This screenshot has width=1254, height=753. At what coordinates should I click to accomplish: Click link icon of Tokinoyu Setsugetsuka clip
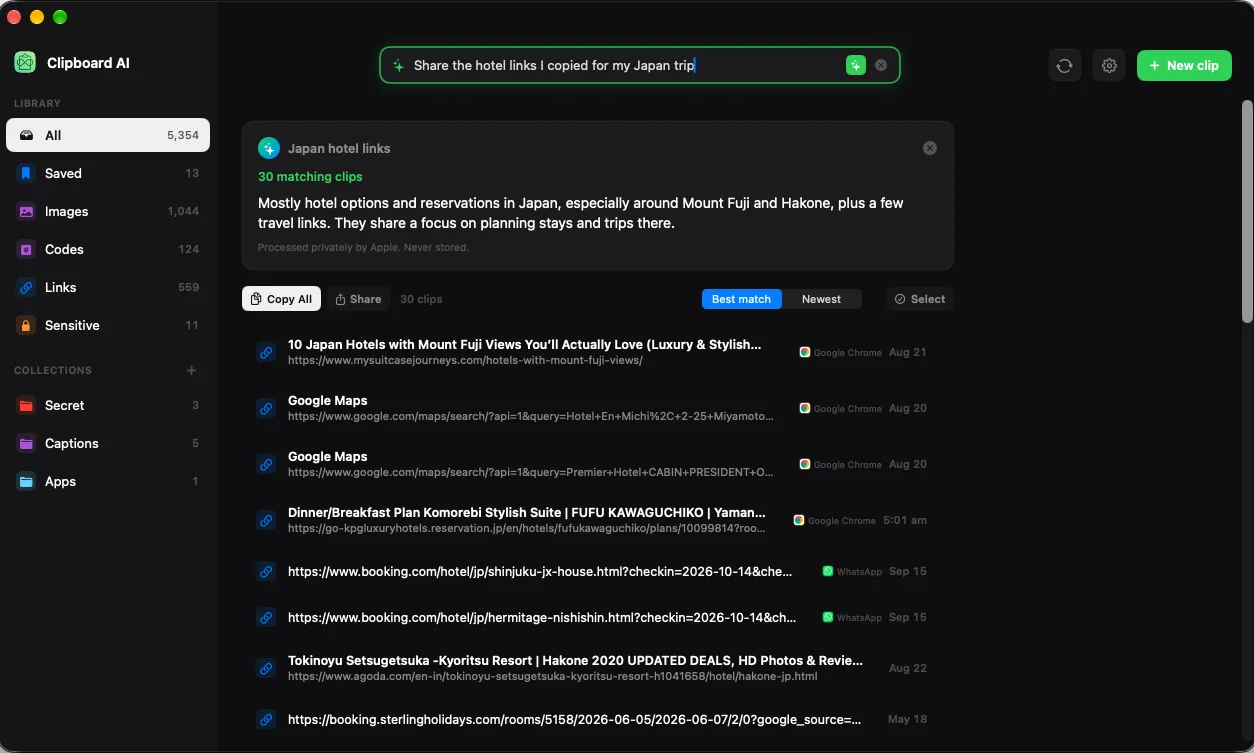[x=266, y=668]
